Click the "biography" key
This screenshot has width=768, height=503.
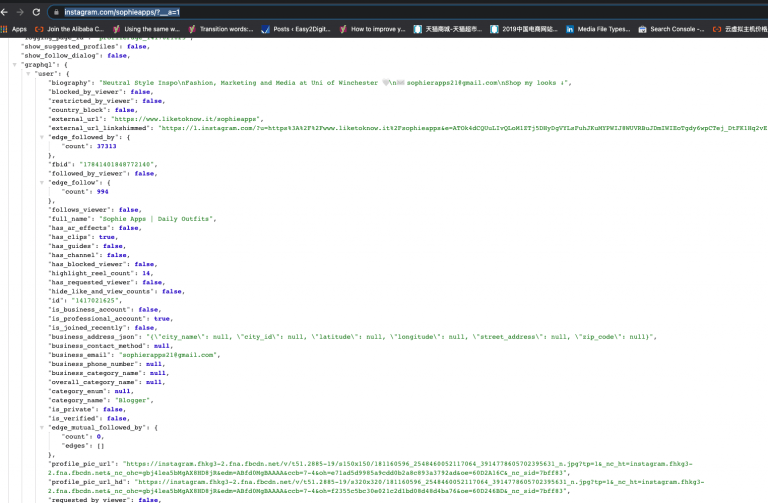(70, 83)
